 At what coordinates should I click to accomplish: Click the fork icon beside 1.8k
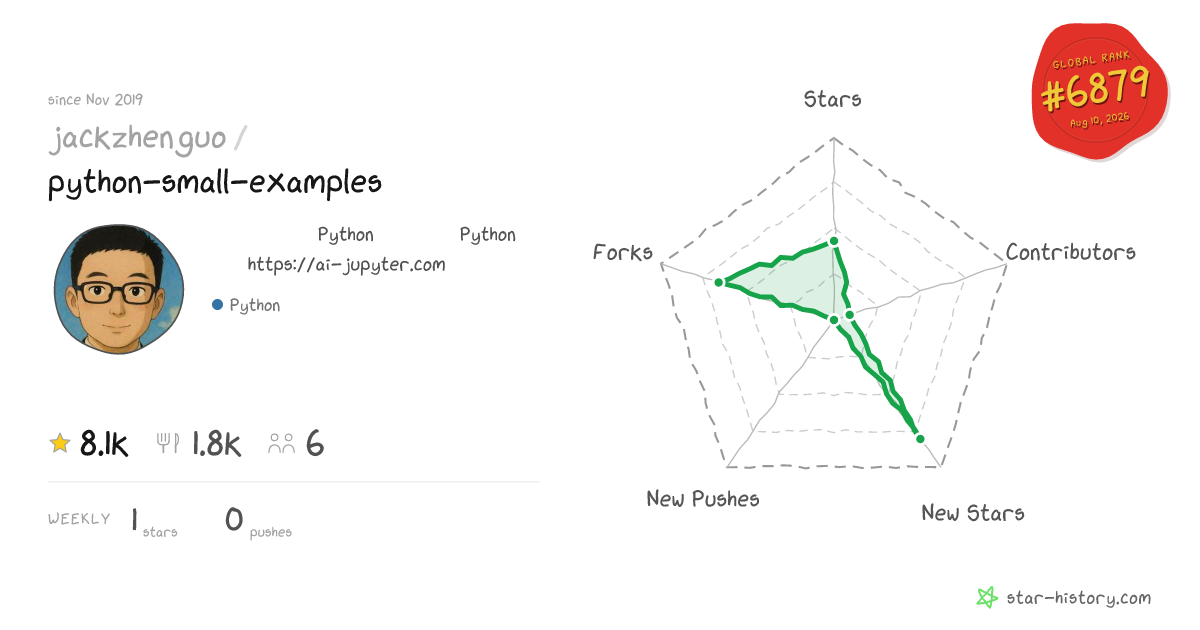(x=168, y=443)
